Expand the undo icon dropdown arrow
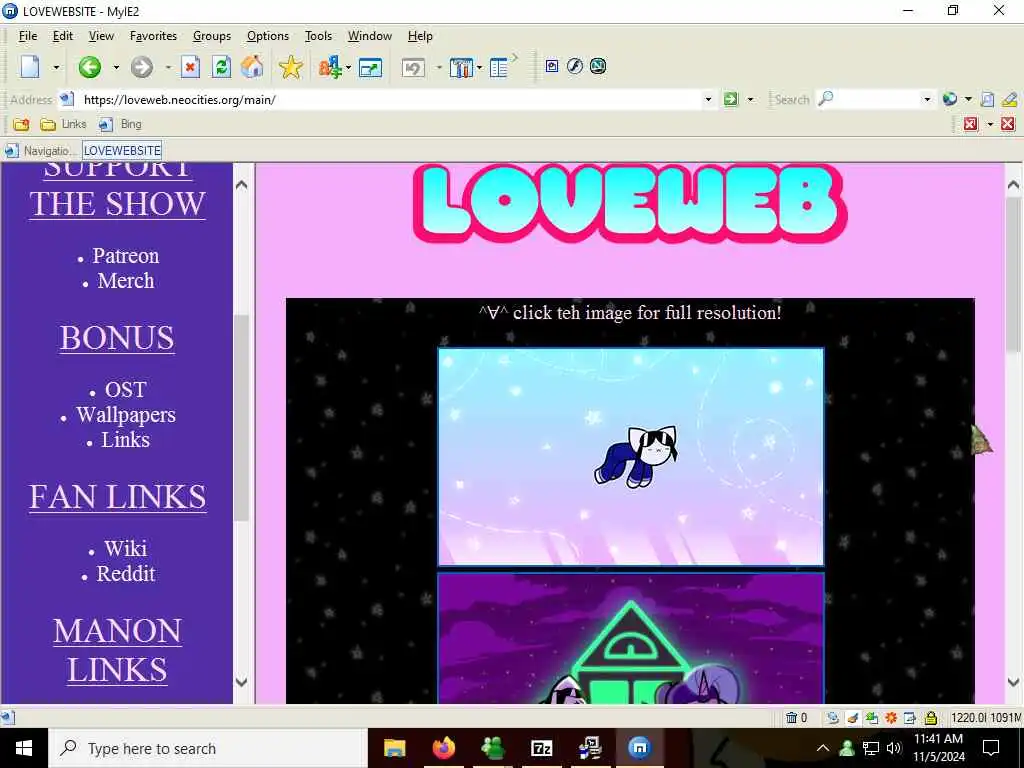This screenshot has height=768, width=1024. click(x=439, y=67)
